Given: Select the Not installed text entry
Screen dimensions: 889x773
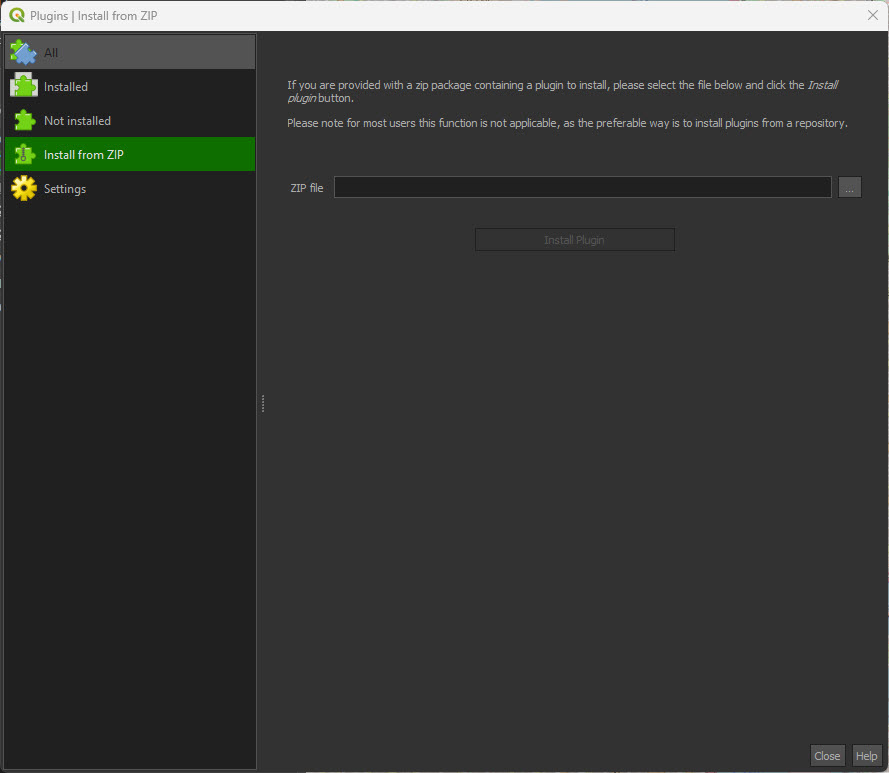Looking at the screenshot, I should point(77,121).
